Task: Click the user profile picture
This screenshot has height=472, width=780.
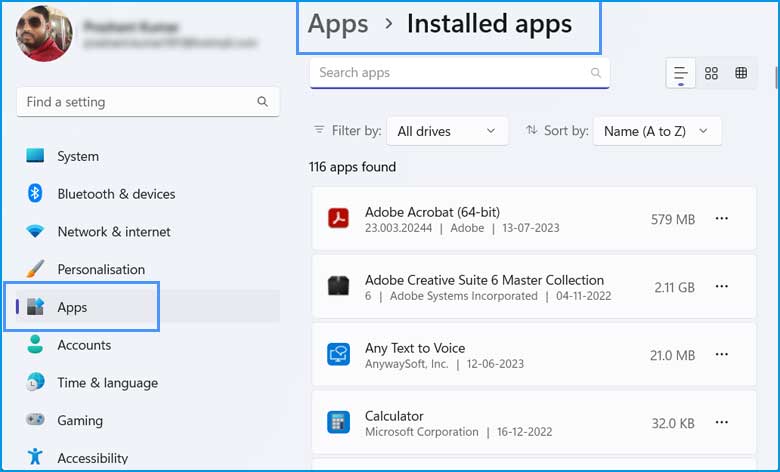Action: pyautogui.click(x=44, y=33)
